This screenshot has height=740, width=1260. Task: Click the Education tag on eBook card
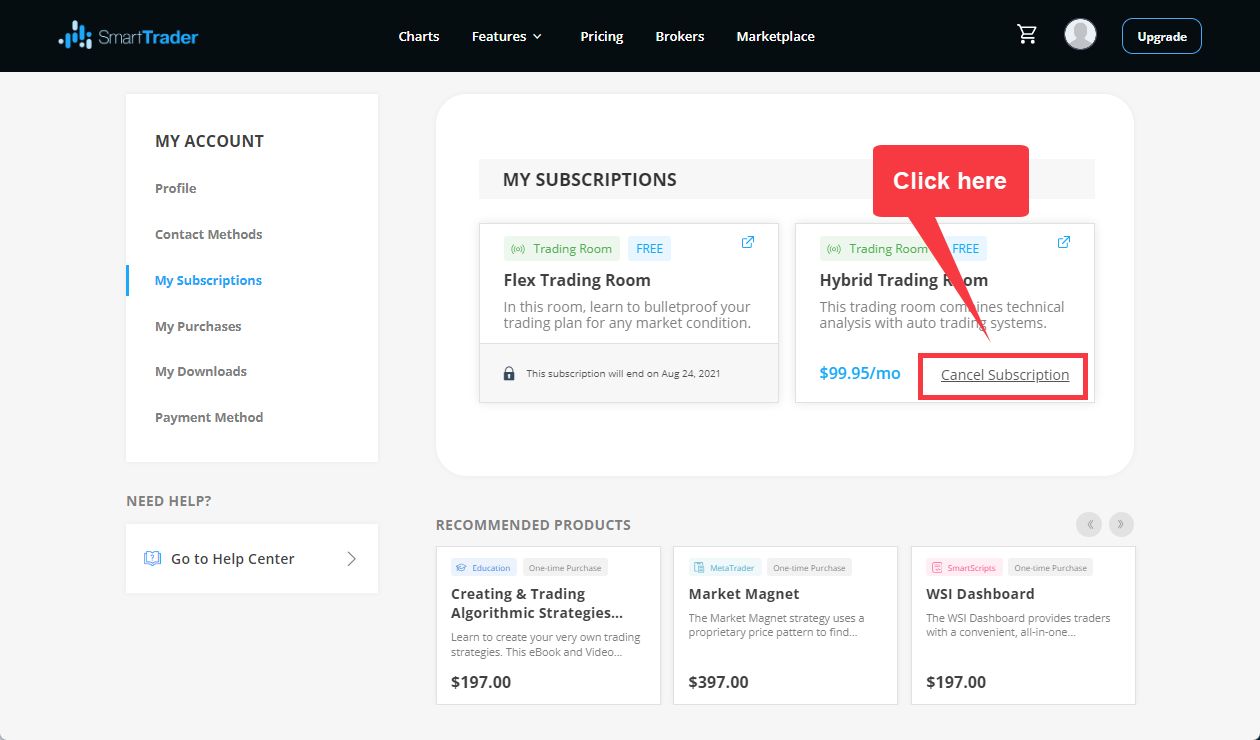click(484, 567)
